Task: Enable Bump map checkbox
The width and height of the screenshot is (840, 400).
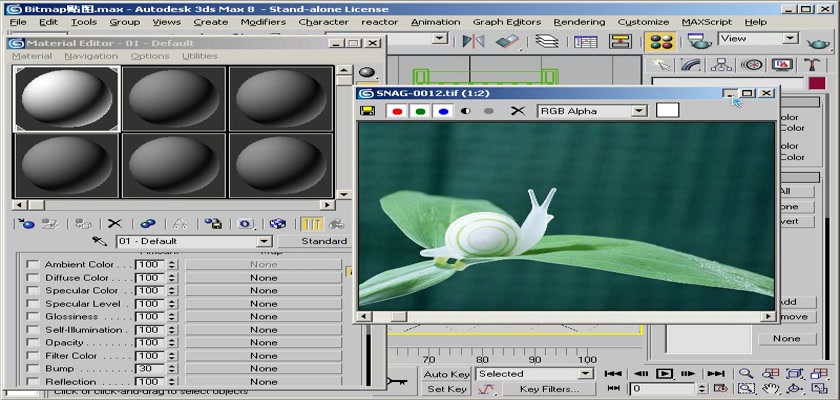Action: (33, 368)
